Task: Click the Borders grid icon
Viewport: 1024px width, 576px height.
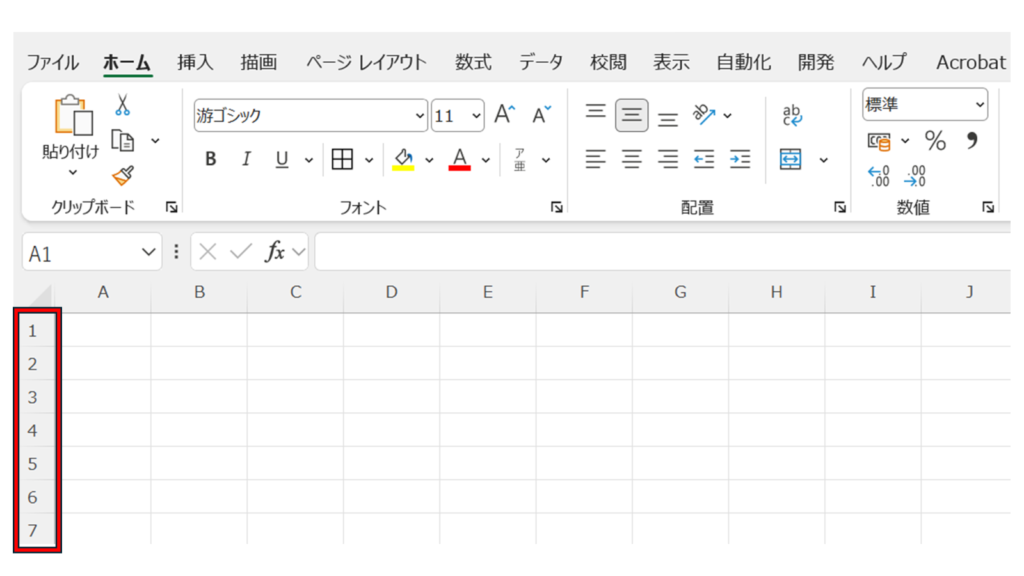Action: 343,160
